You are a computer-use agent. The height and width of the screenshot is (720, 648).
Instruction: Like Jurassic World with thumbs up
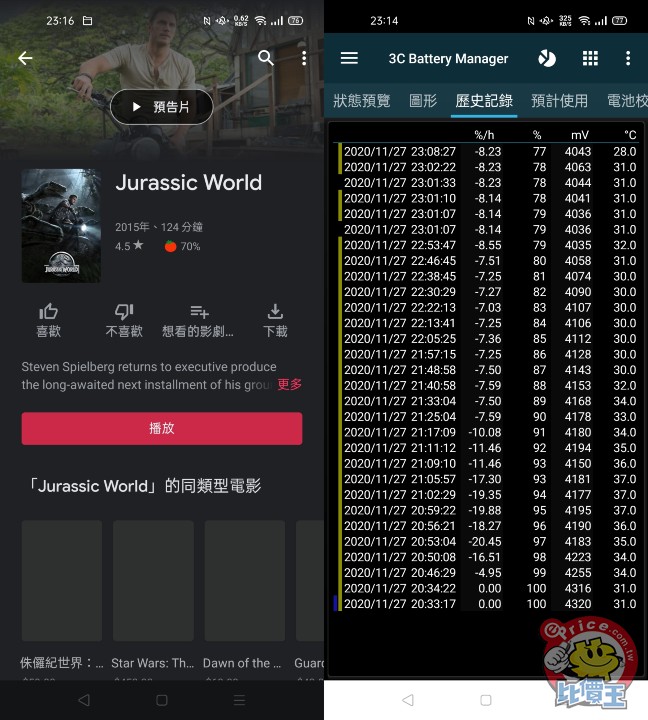click(x=48, y=320)
